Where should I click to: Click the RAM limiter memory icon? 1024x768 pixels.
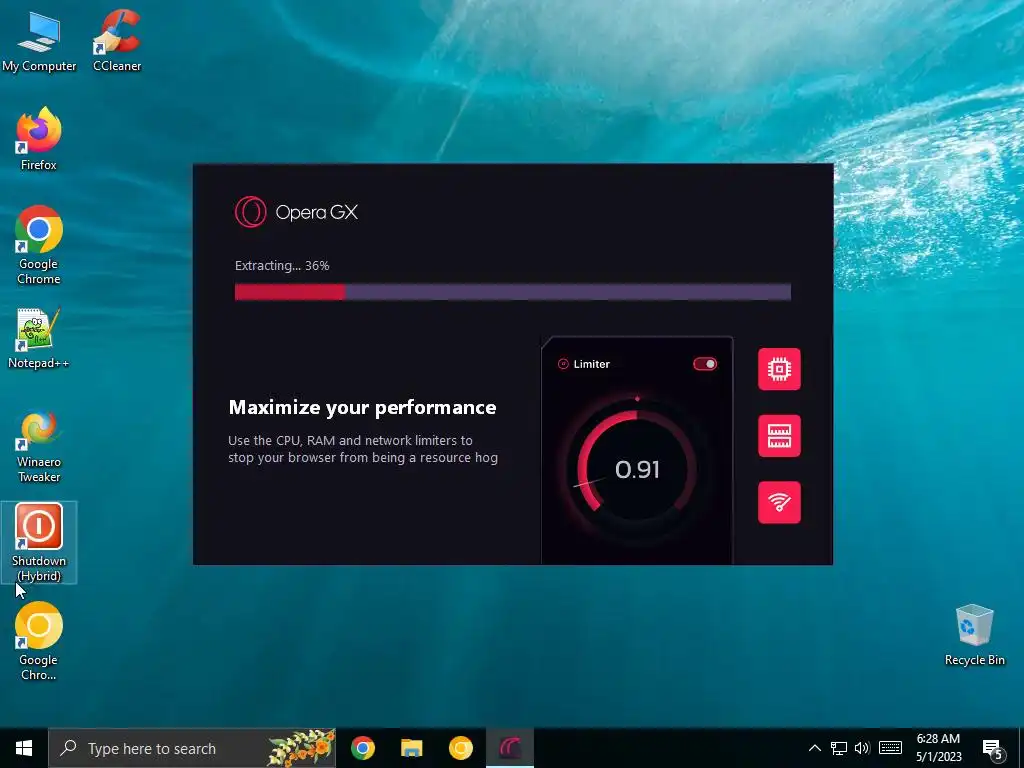[779, 436]
